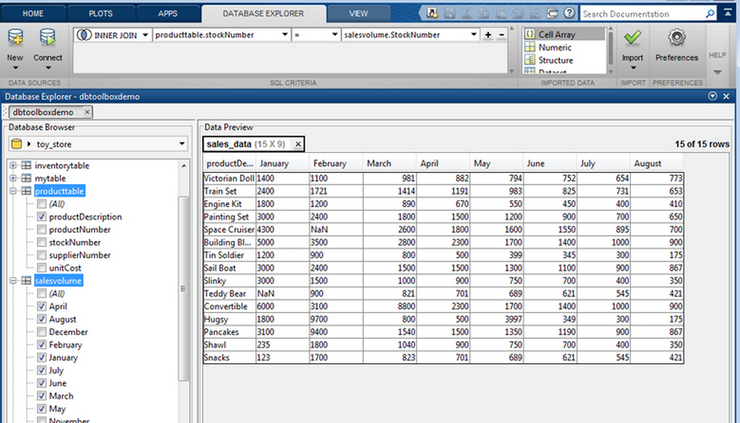The width and height of the screenshot is (740, 423).
Task: Click the New data source icon
Action: [15, 37]
